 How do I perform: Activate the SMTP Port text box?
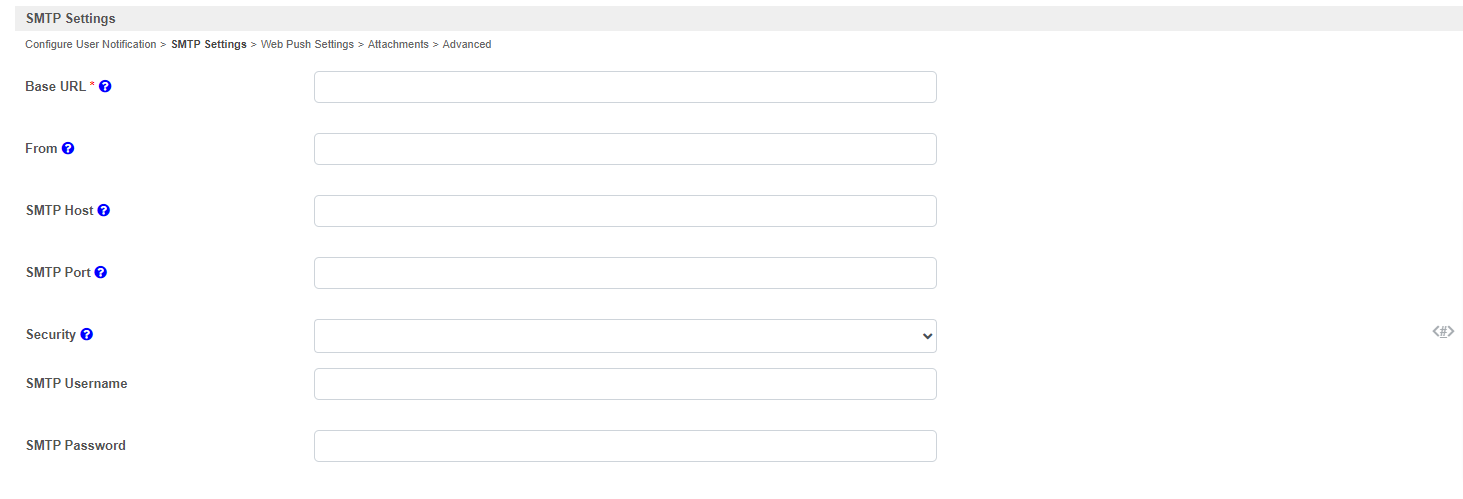point(625,273)
